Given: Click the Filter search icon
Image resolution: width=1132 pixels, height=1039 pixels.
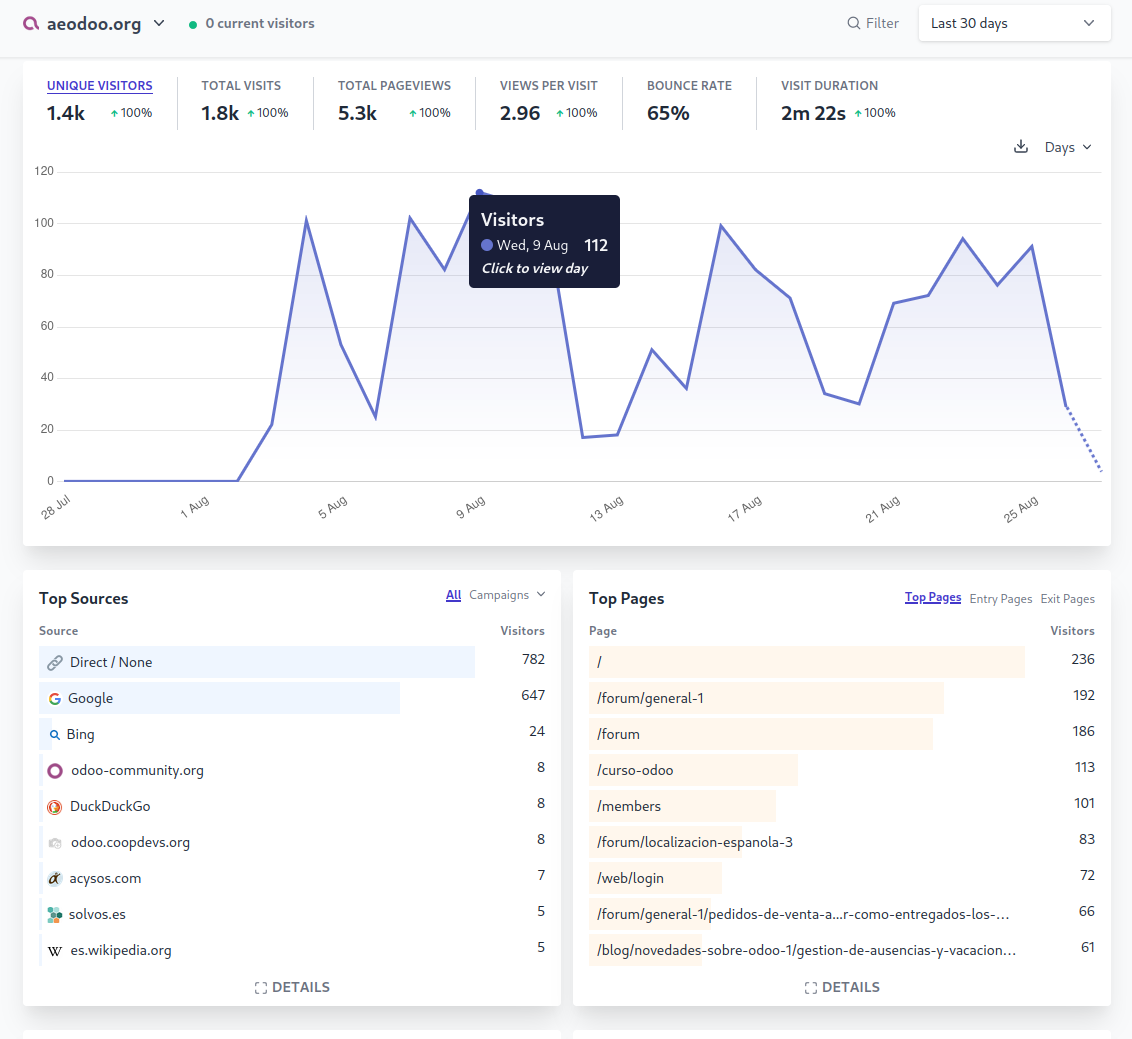Looking at the screenshot, I should coord(853,23).
